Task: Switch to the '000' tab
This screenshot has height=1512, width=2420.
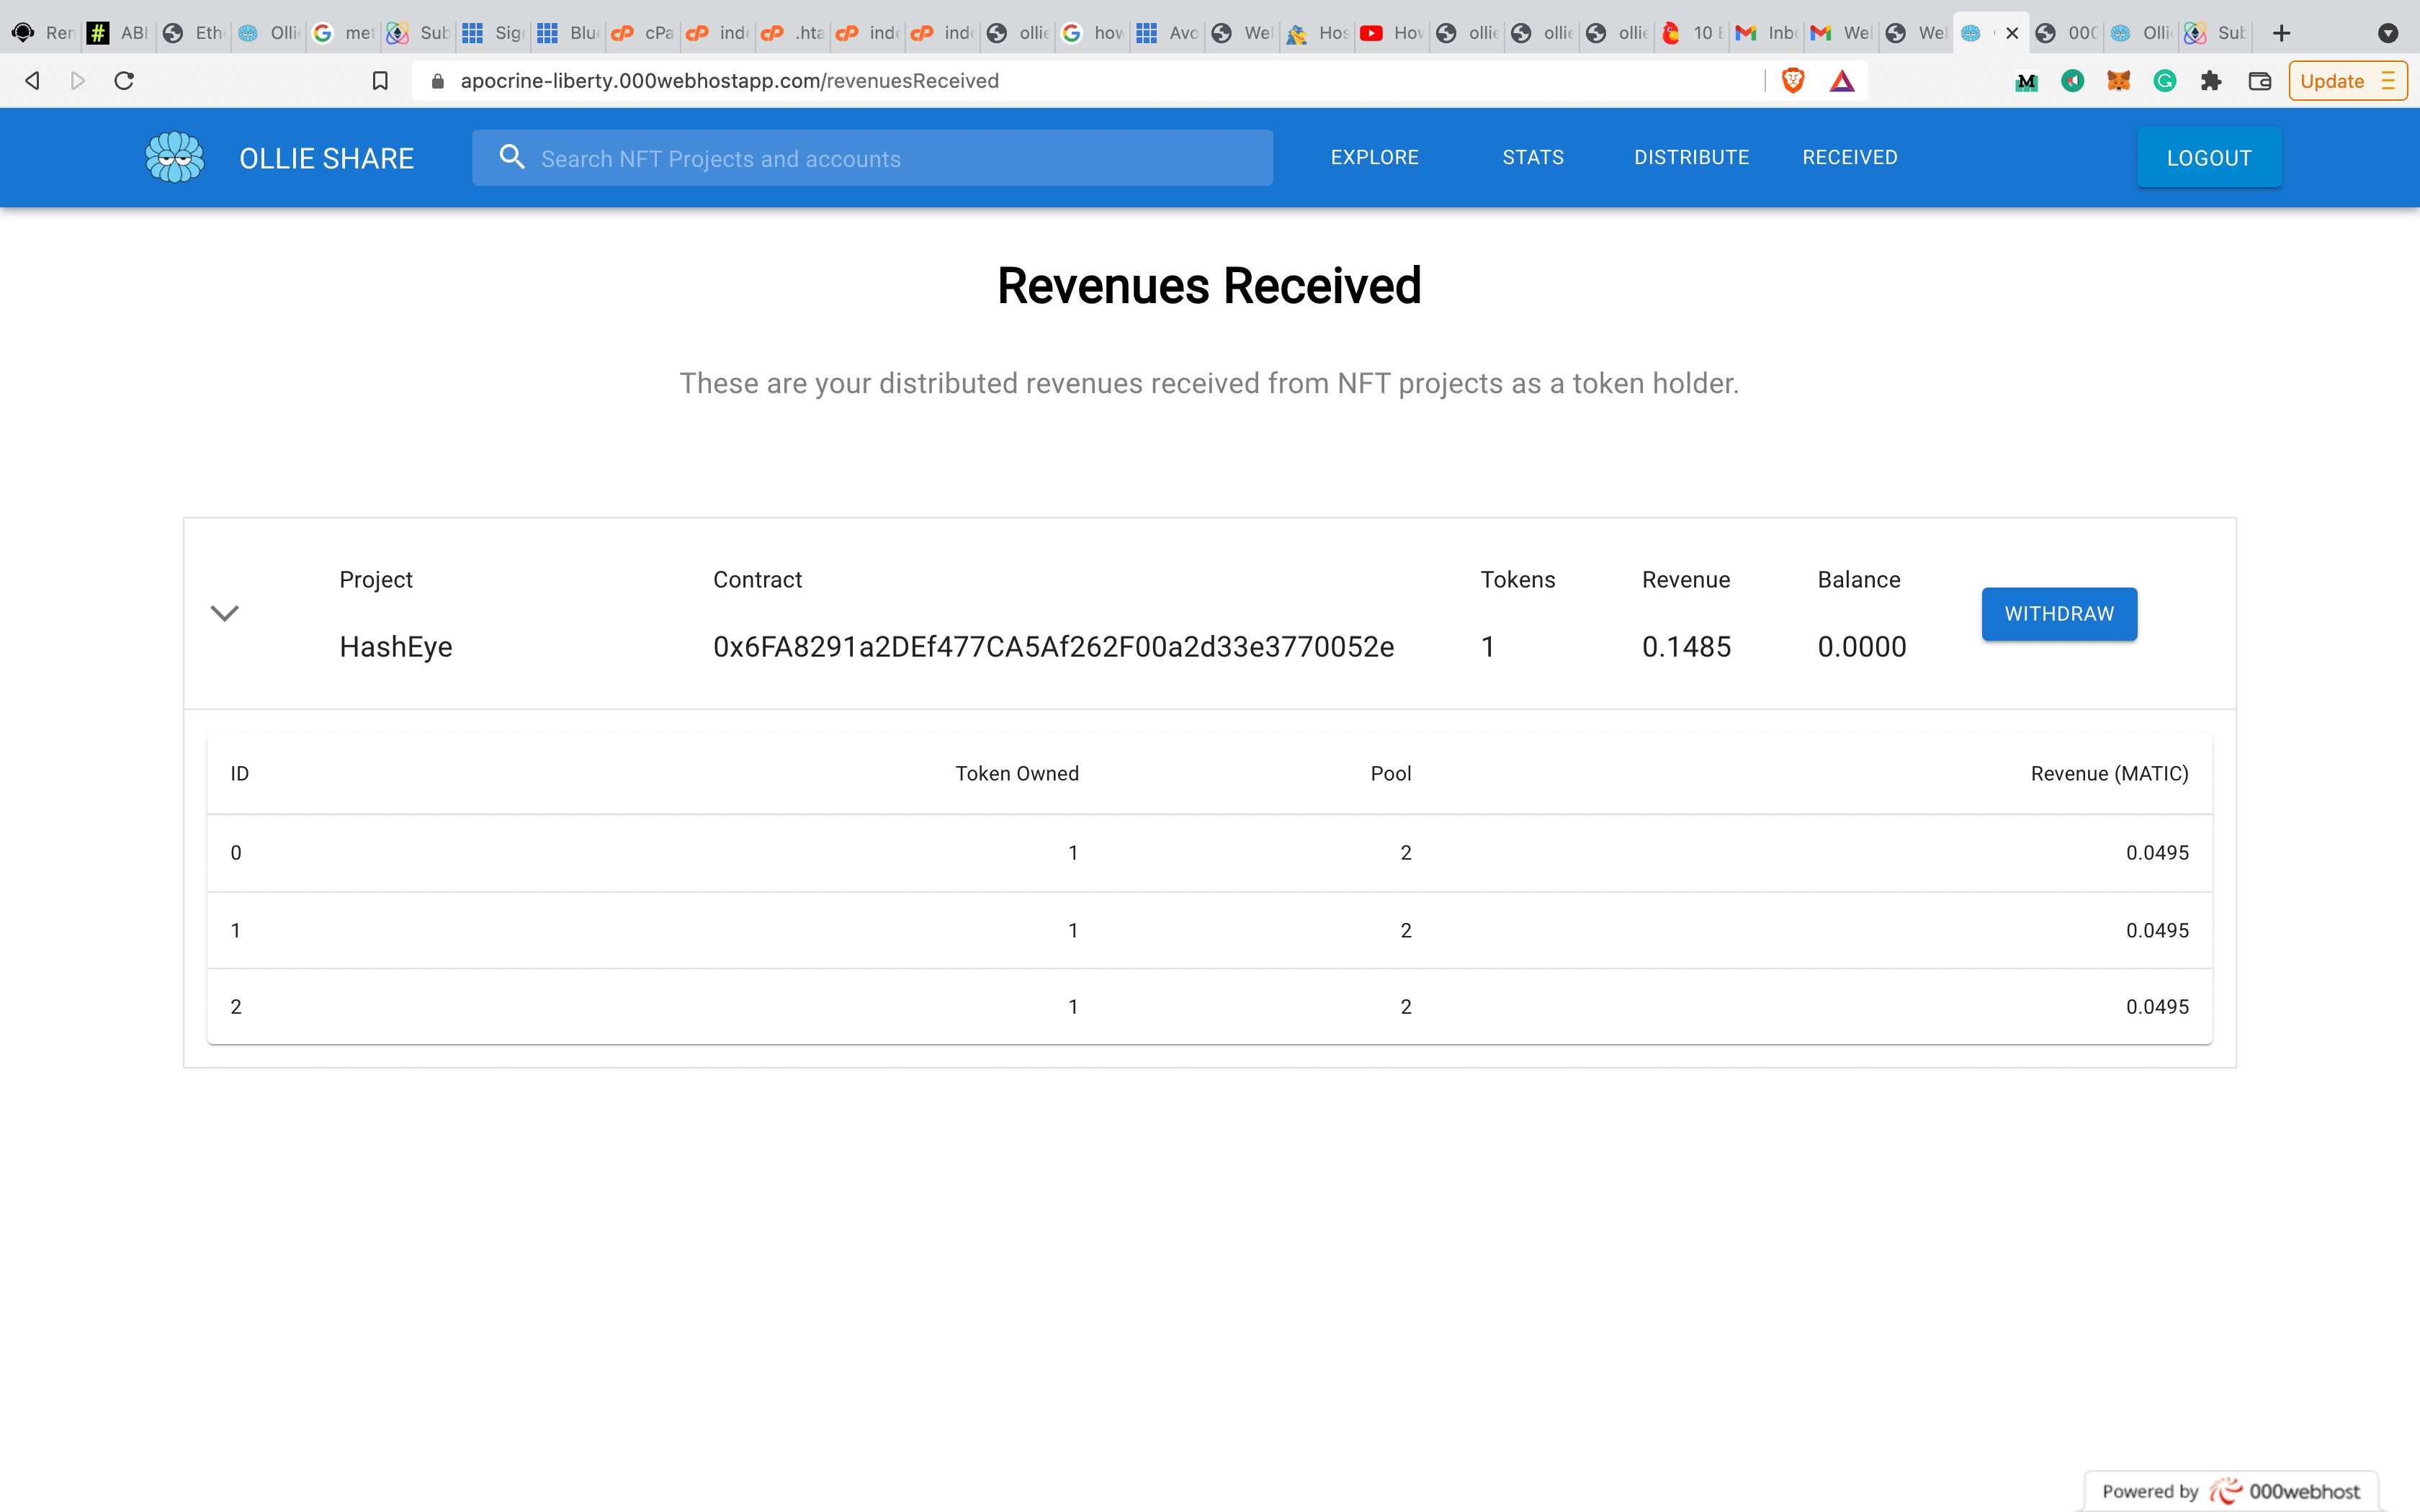Action: pos(2066,33)
